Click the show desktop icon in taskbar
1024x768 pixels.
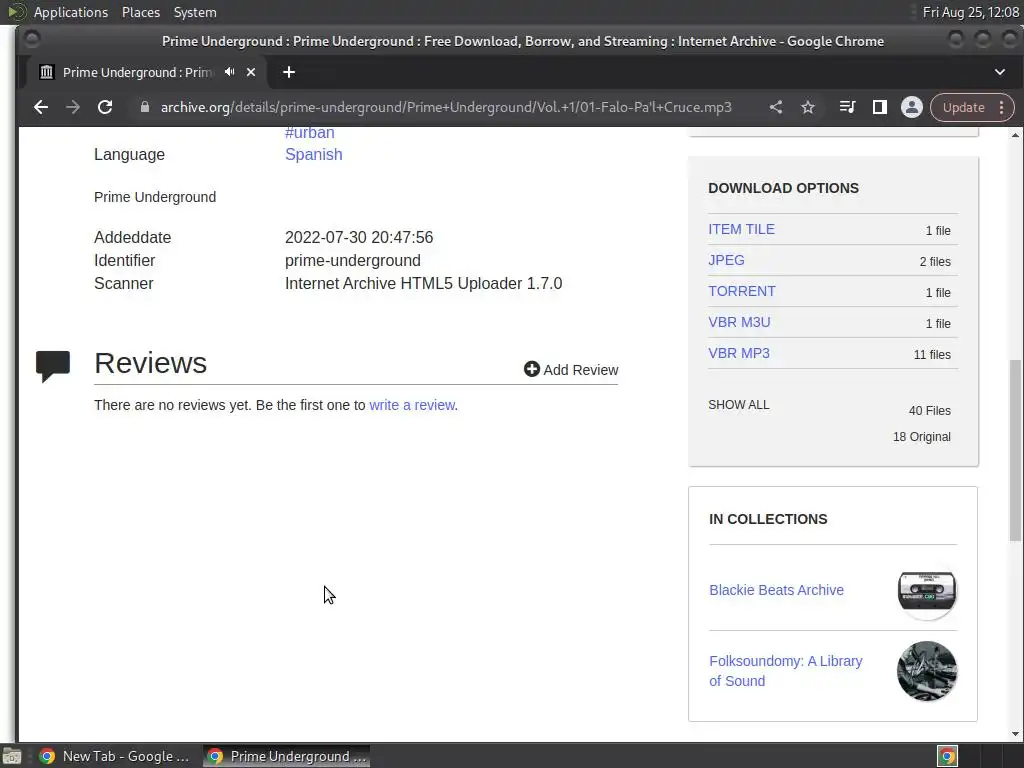click(12, 756)
